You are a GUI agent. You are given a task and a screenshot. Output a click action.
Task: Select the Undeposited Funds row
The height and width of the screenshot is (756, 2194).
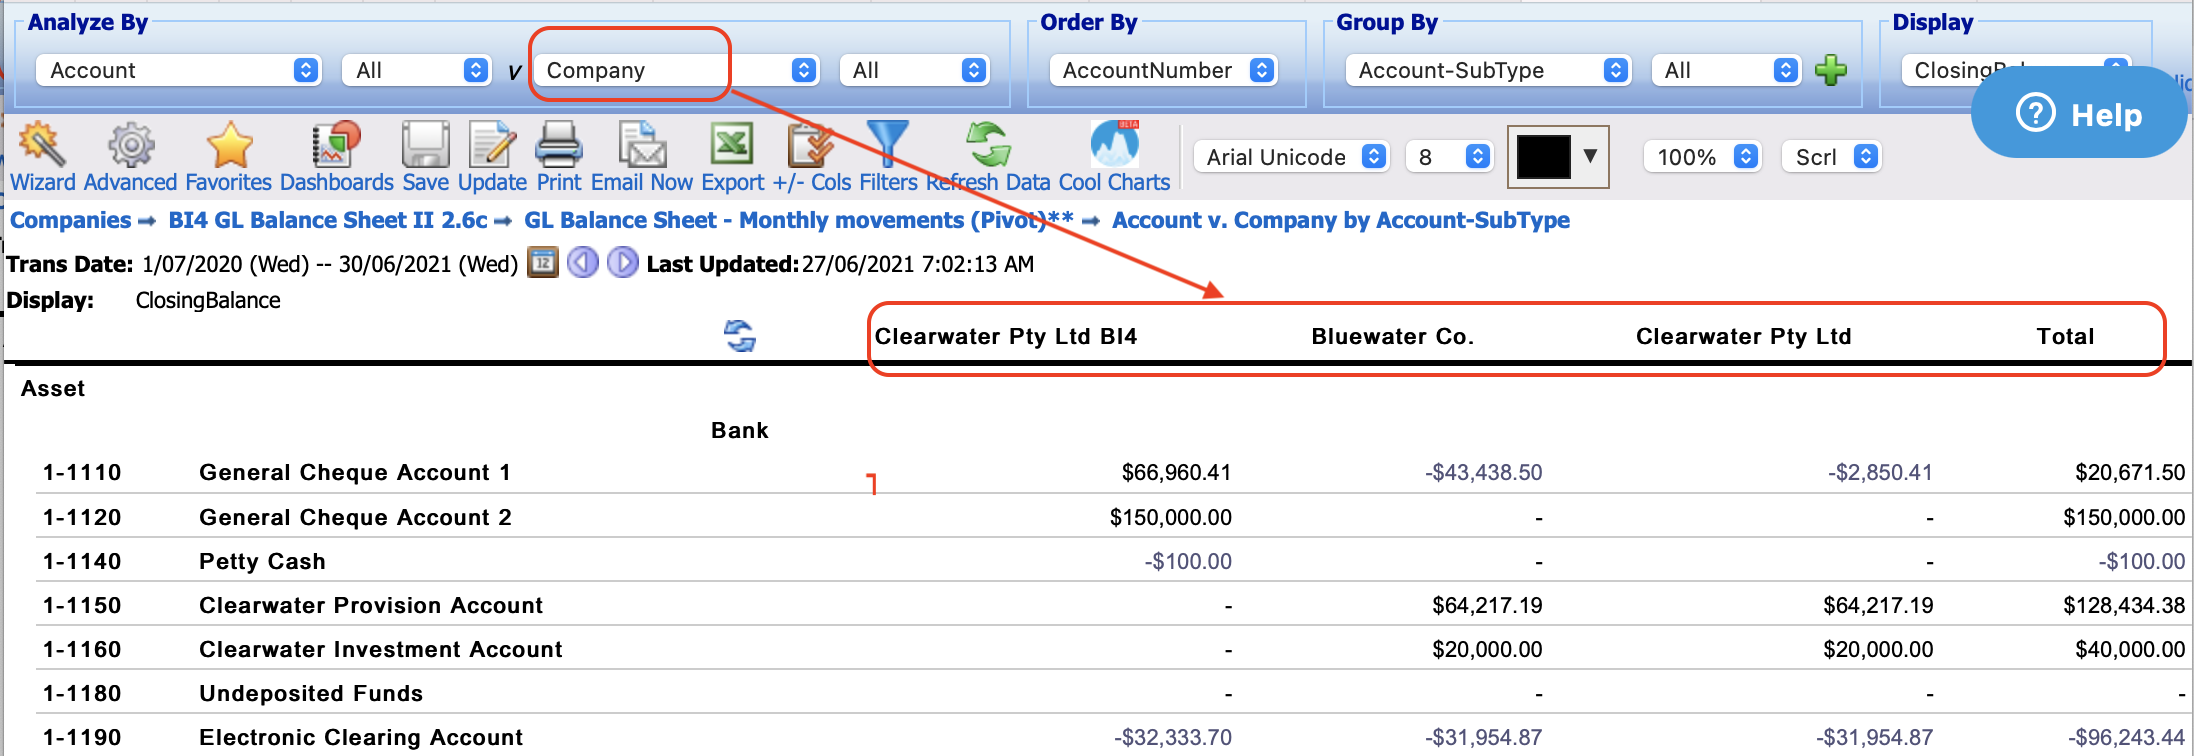(1112, 693)
